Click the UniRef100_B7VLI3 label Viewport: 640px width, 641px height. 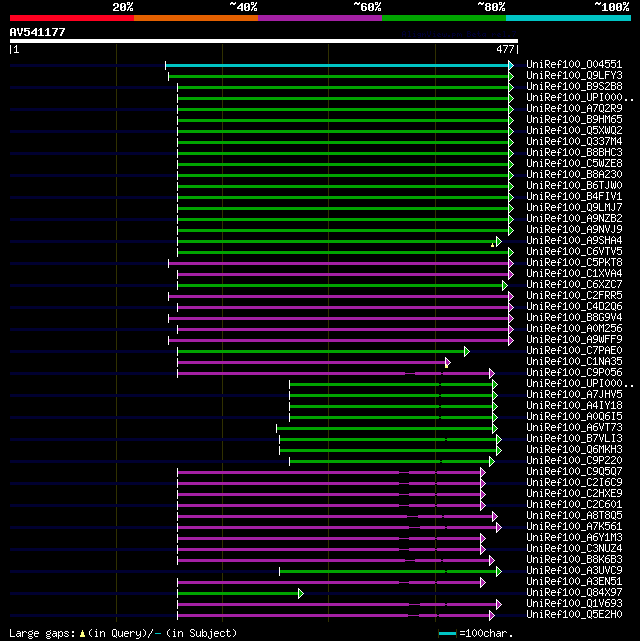pyautogui.click(x=574, y=439)
